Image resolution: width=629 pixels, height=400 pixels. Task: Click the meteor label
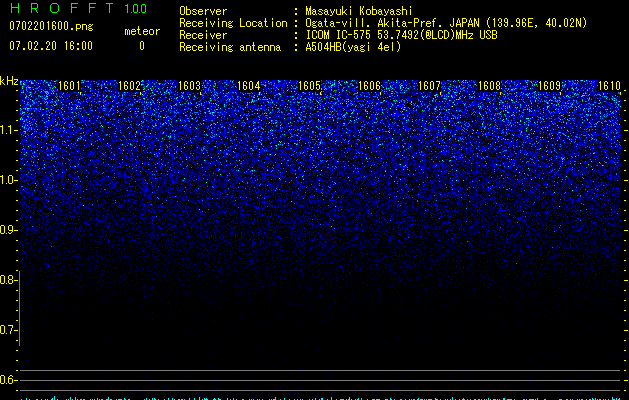[x=142, y=31]
